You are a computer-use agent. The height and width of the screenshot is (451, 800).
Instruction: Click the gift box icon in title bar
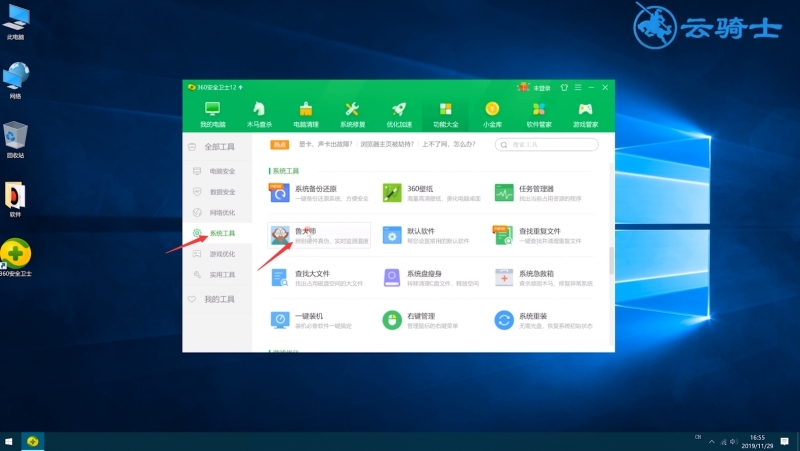pyautogui.click(x=523, y=87)
